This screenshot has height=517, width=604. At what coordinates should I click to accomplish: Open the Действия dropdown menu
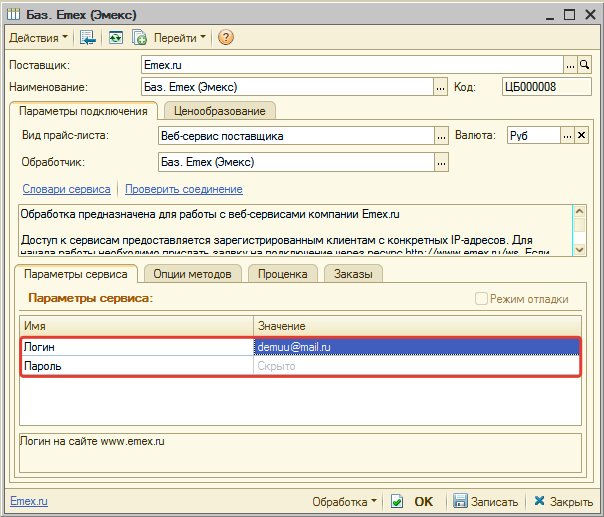[38, 38]
